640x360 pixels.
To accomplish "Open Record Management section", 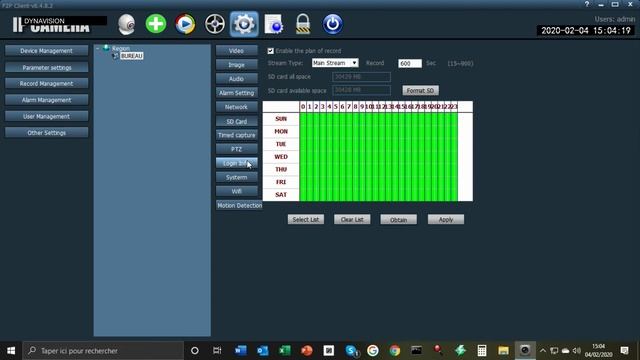I will point(47,83).
